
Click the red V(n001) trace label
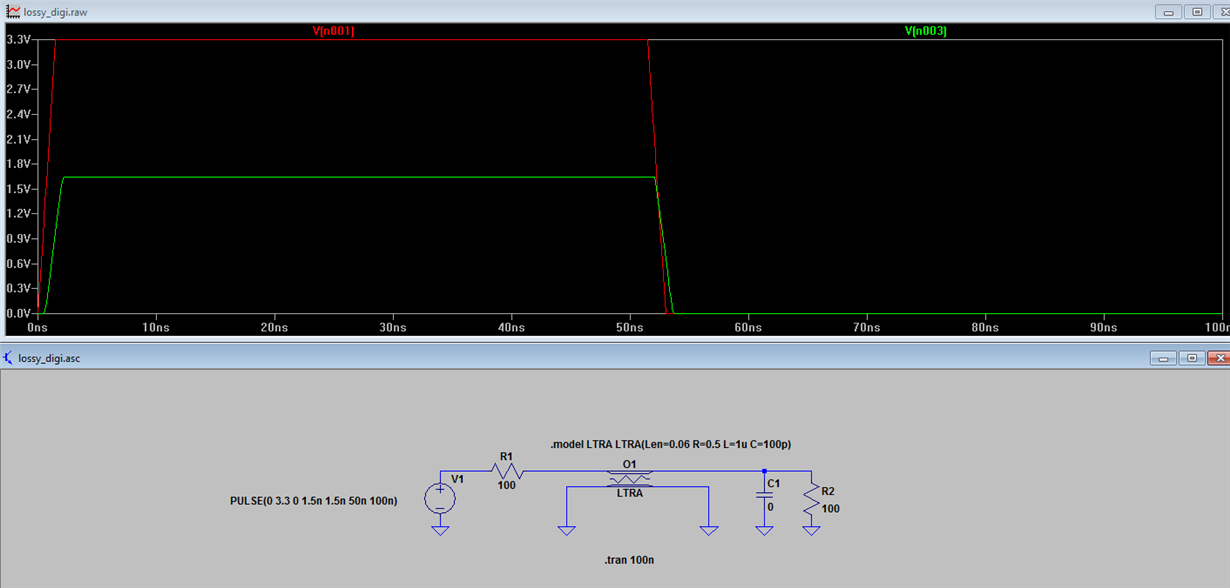click(x=333, y=32)
